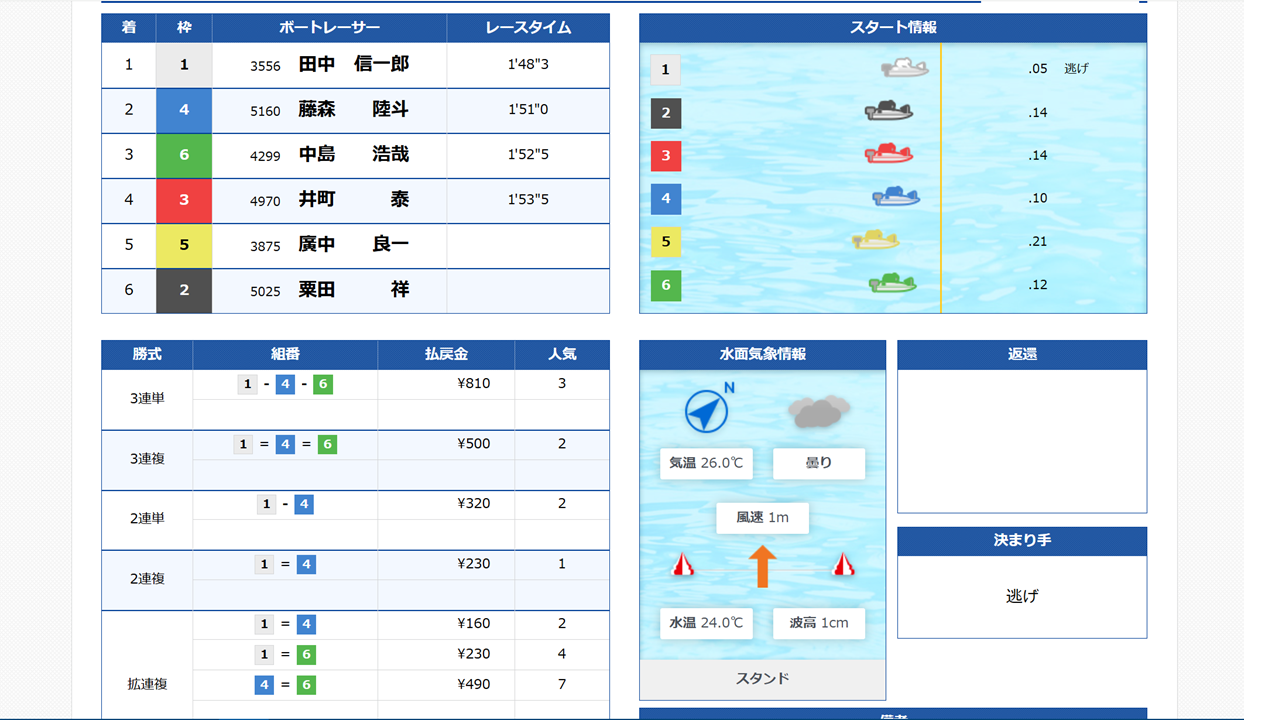Click green frame 6 badge in 中島 浩哉 row

pos(184,155)
